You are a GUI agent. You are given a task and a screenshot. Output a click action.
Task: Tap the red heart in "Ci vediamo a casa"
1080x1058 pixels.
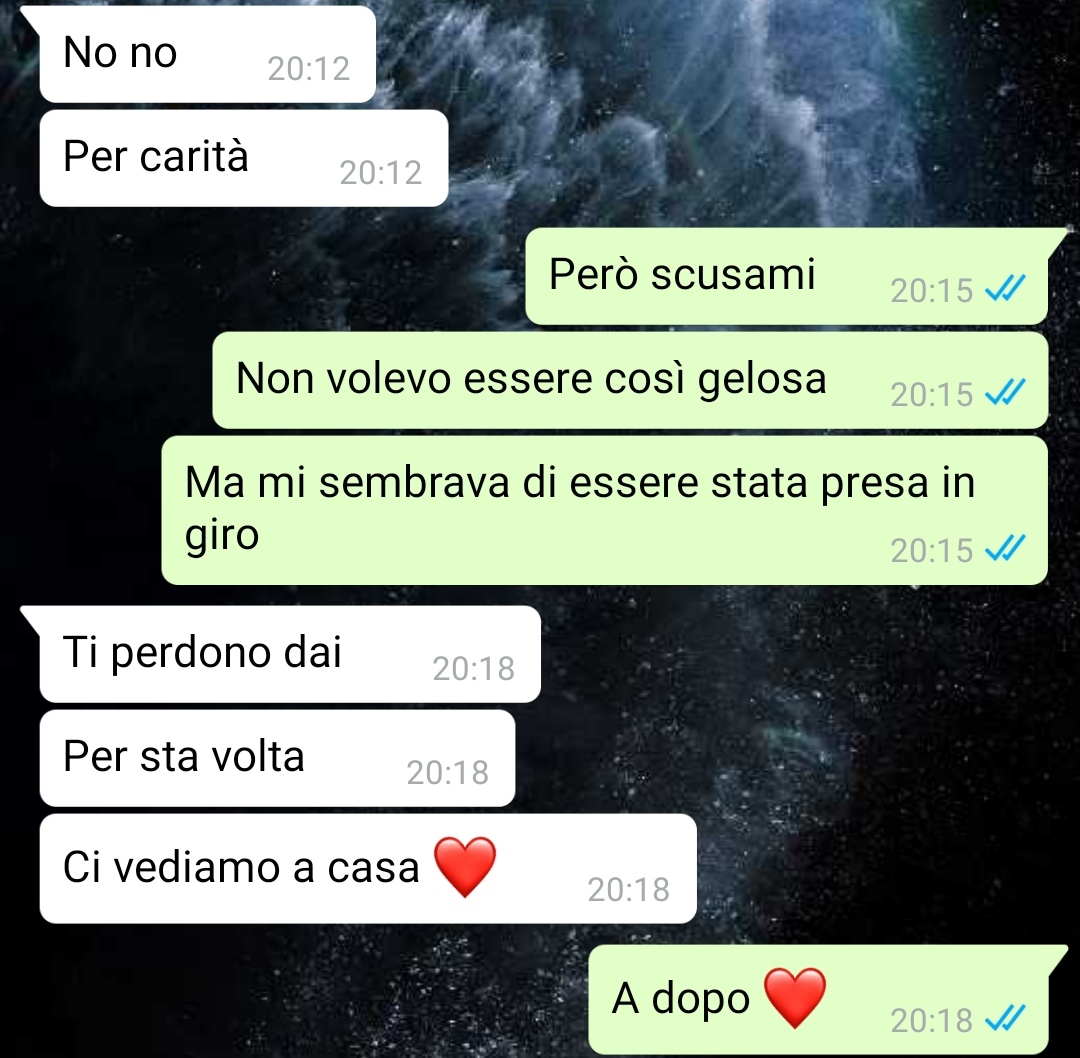click(465, 867)
